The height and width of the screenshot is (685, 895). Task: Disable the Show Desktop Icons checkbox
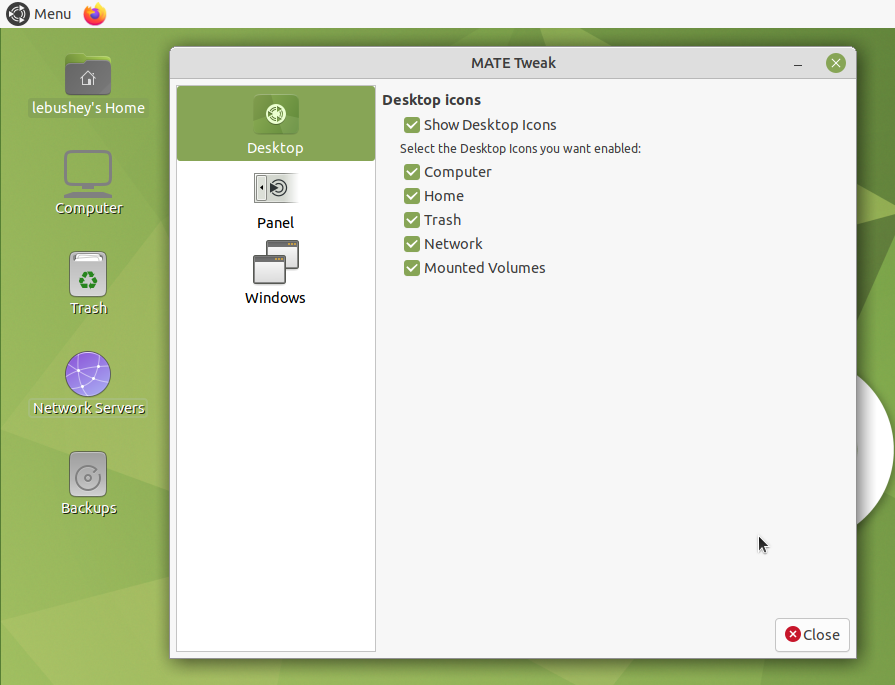tap(412, 125)
